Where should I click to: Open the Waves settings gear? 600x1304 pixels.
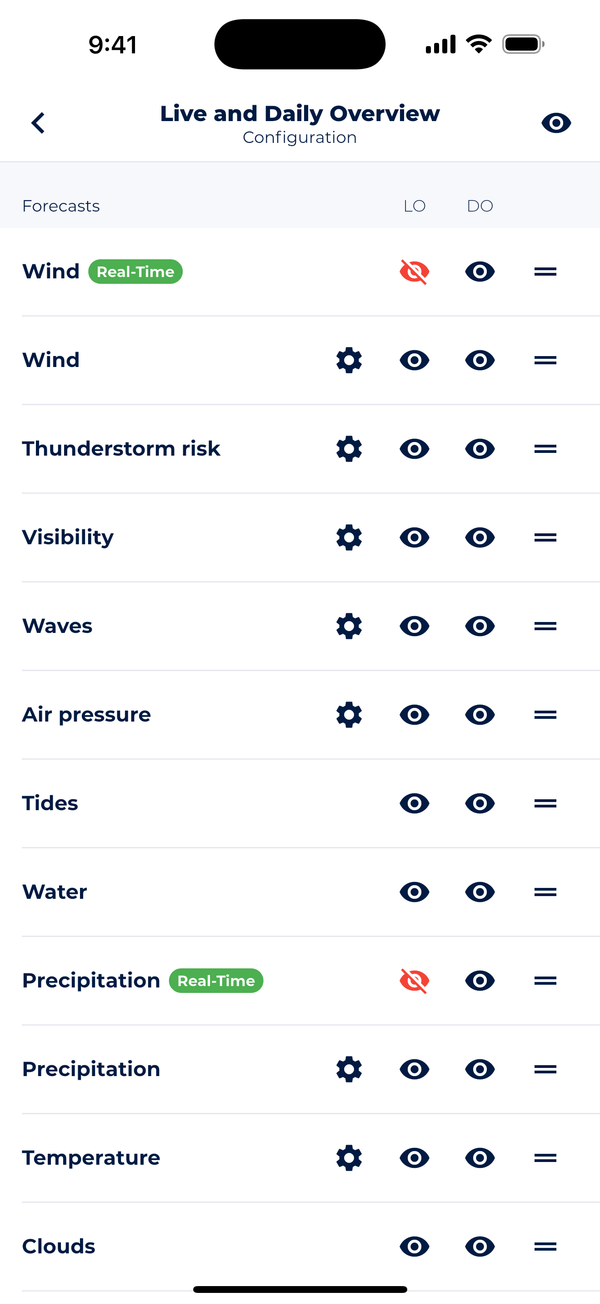click(x=348, y=626)
